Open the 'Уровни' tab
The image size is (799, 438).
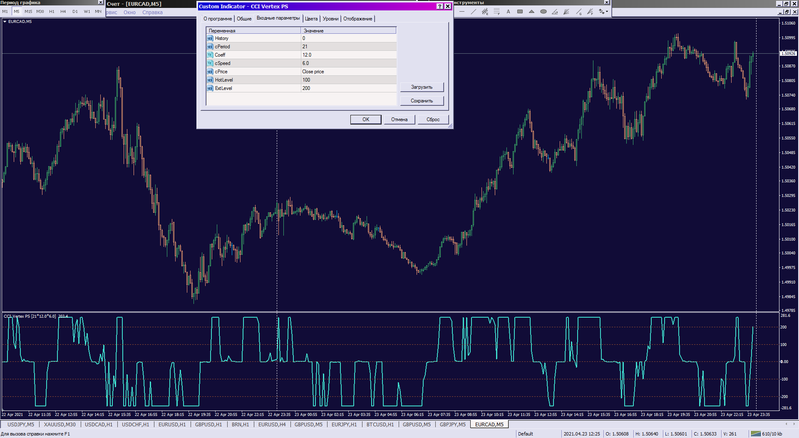click(331, 19)
